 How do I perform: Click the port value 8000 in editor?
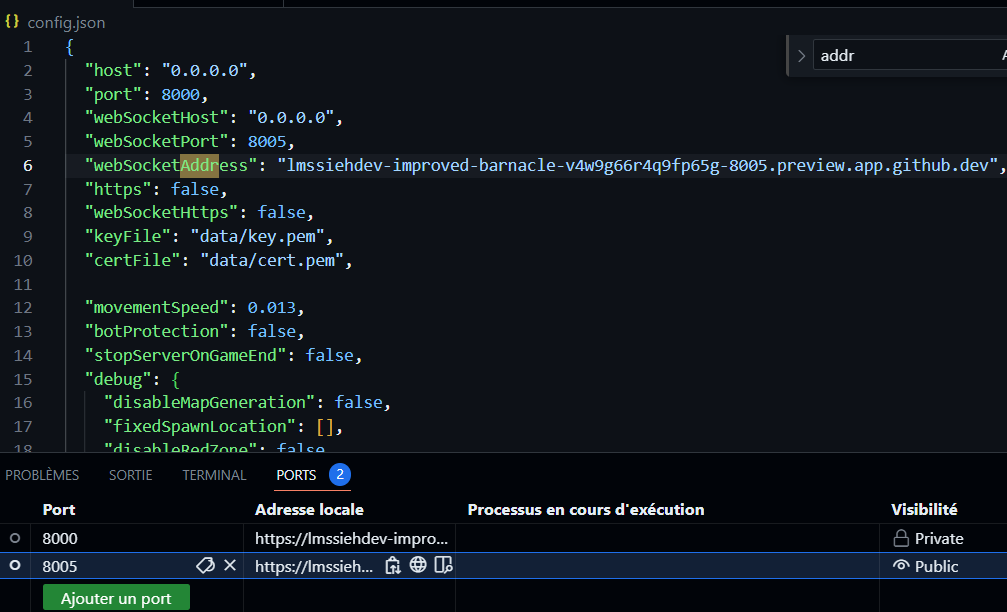180,94
